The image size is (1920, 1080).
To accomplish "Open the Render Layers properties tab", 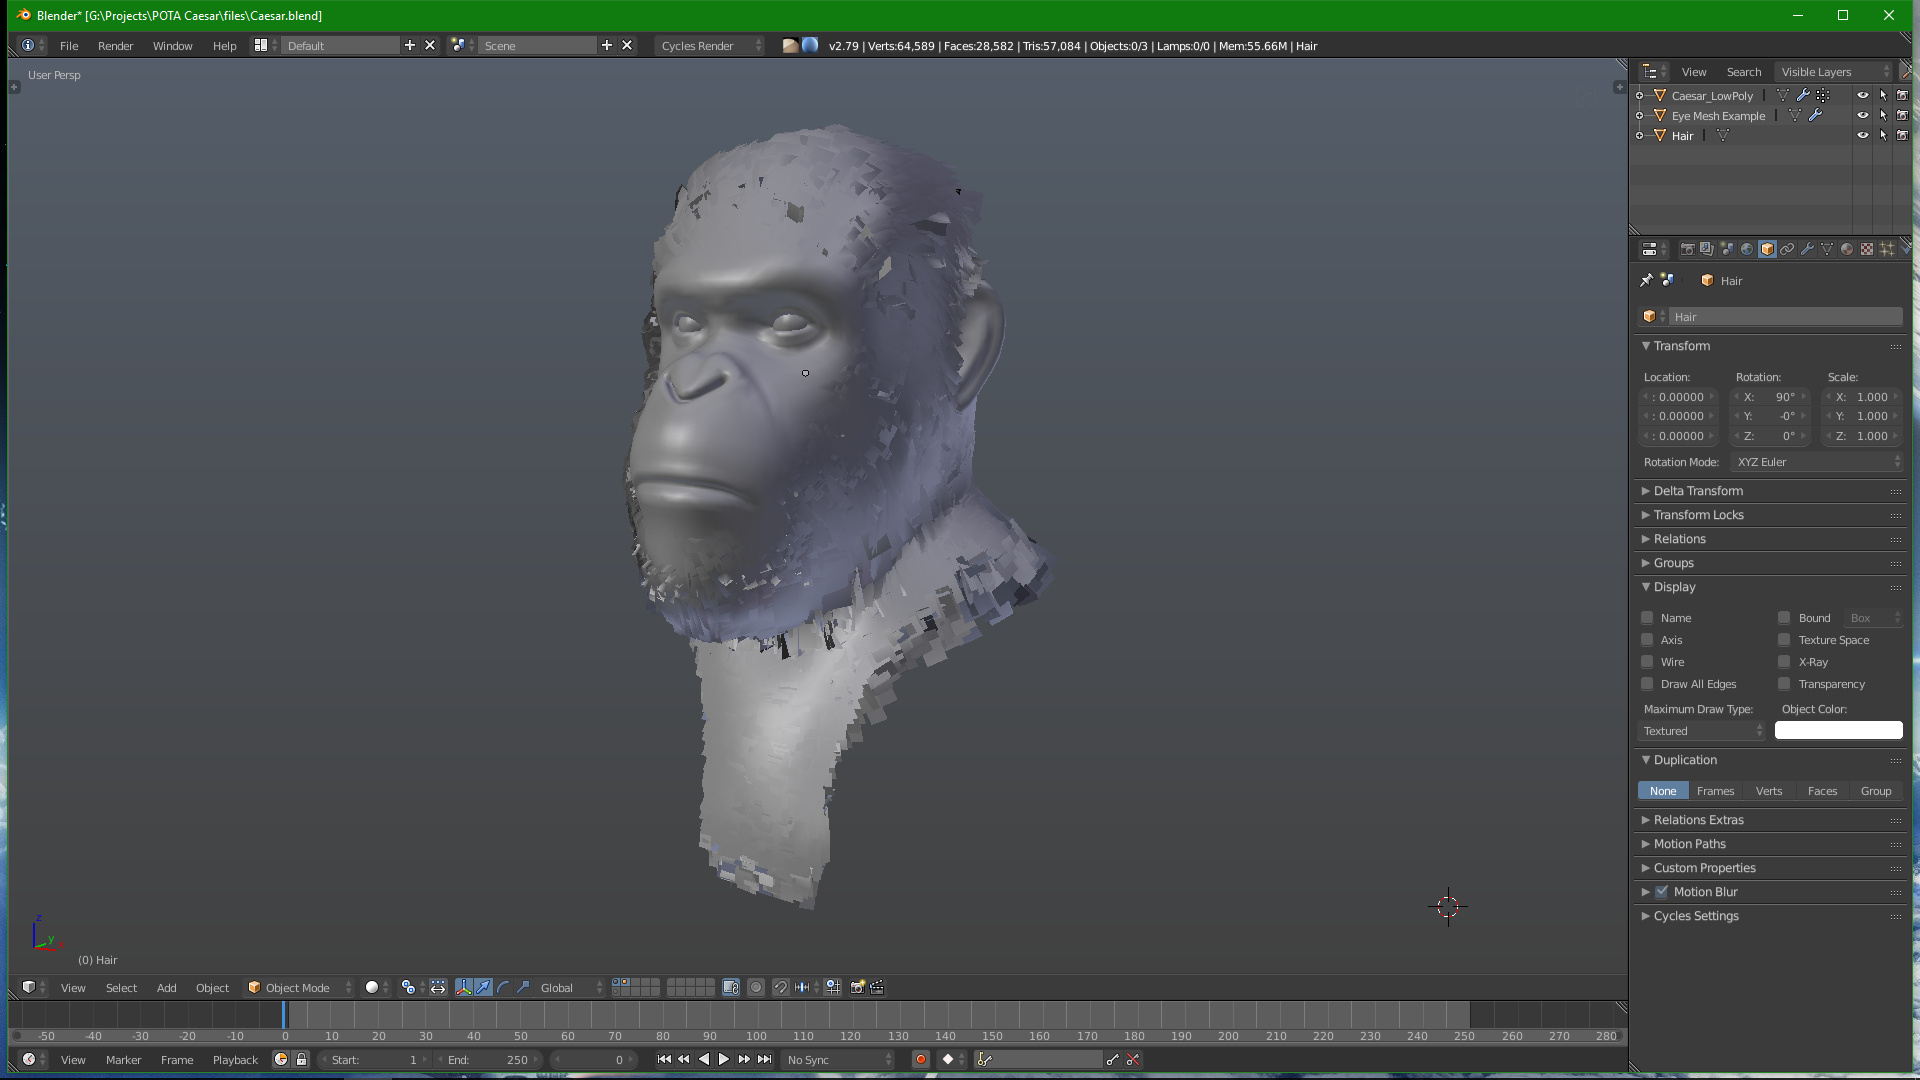I will (1707, 249).
